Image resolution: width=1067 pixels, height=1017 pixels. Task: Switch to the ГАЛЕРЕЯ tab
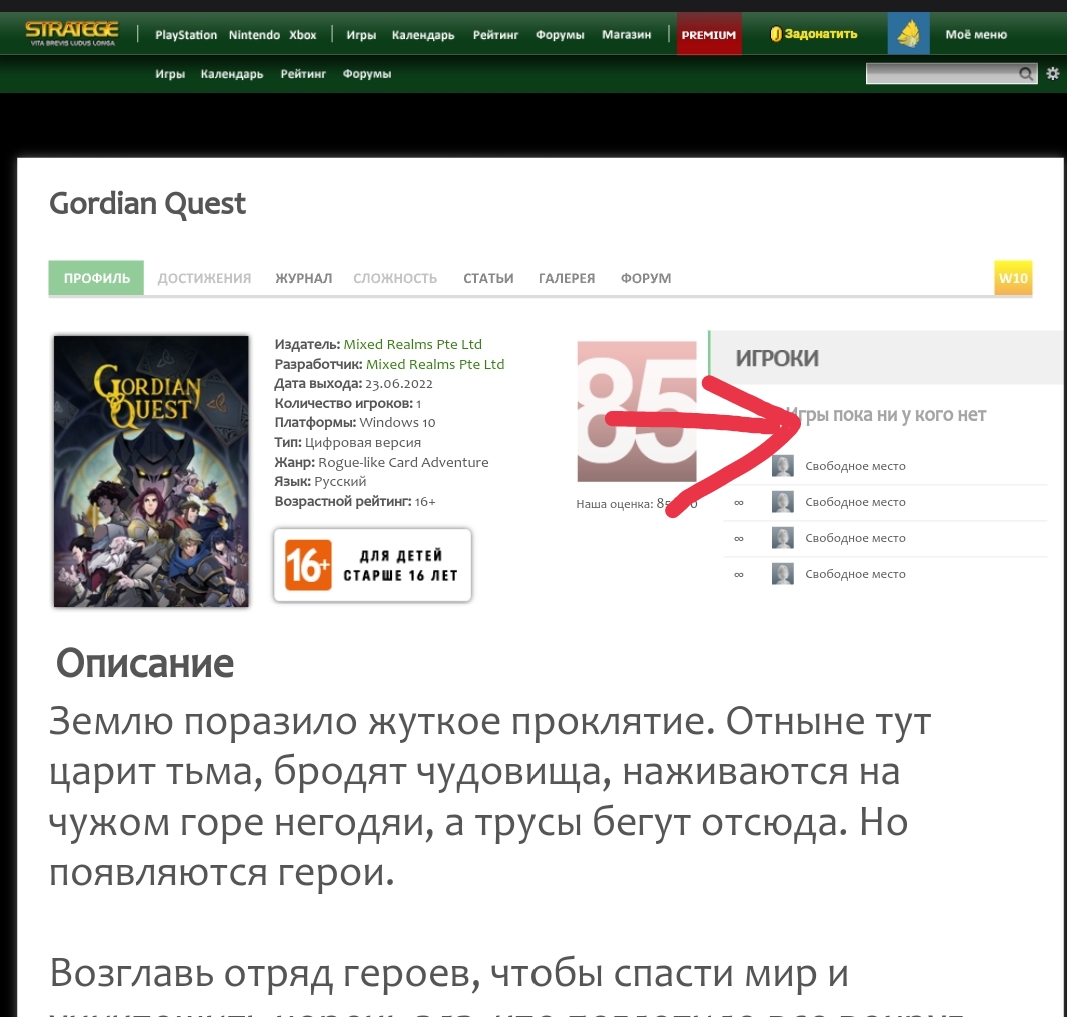(567, 278)
